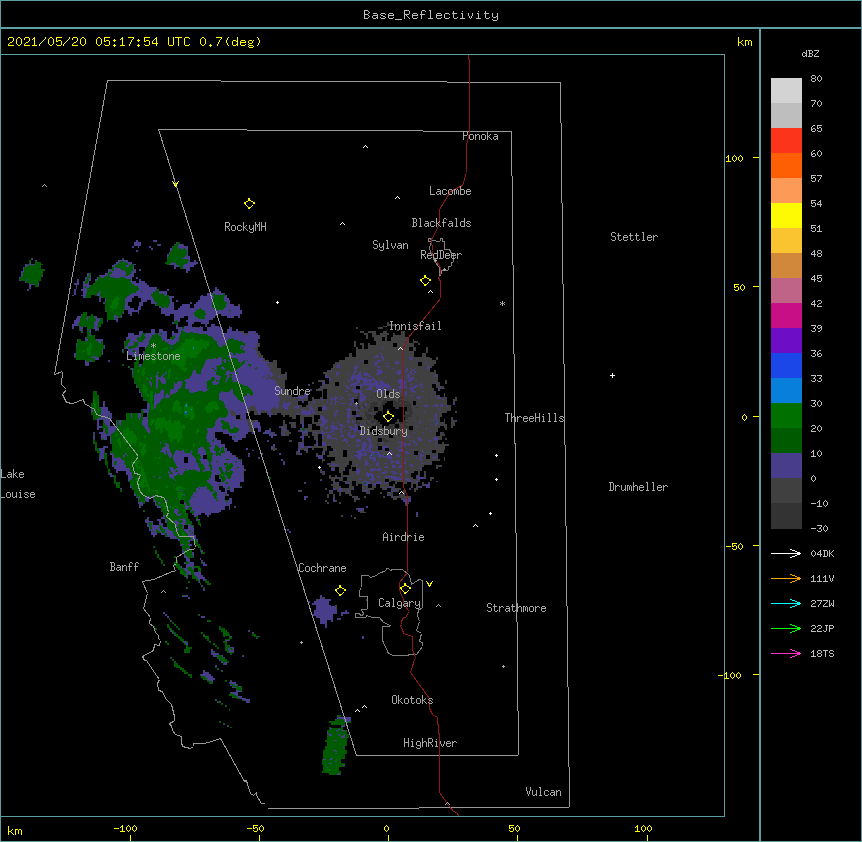Click the Limestone label
Image resolution: width=862 pixels, height=842 pixels.
[153, 356]
